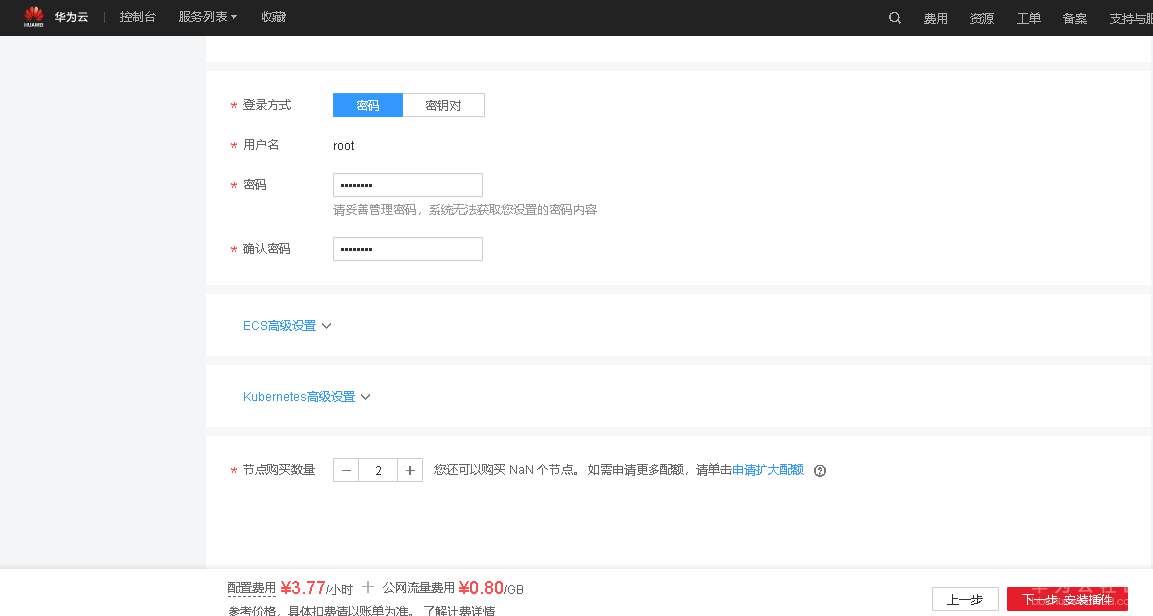Select 密钥对 login mode

pyautogui.click(x=443, y=105)
